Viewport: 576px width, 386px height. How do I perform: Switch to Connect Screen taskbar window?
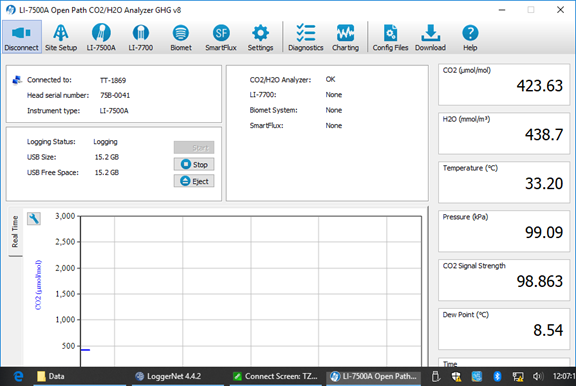[x=276, y=376]
